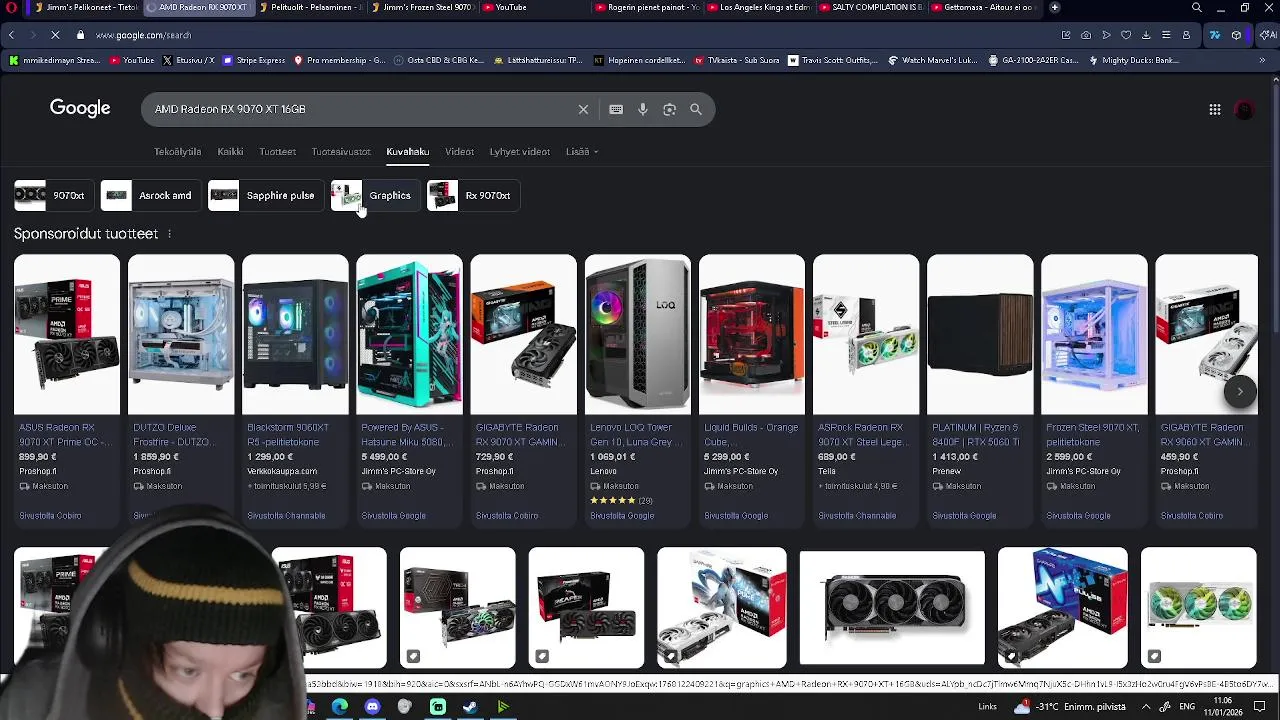Open the Blackstorm 9060XT R5 pelitietokone listing
The height and width of the screenshot is (720, 1280).
coord(295,390)
